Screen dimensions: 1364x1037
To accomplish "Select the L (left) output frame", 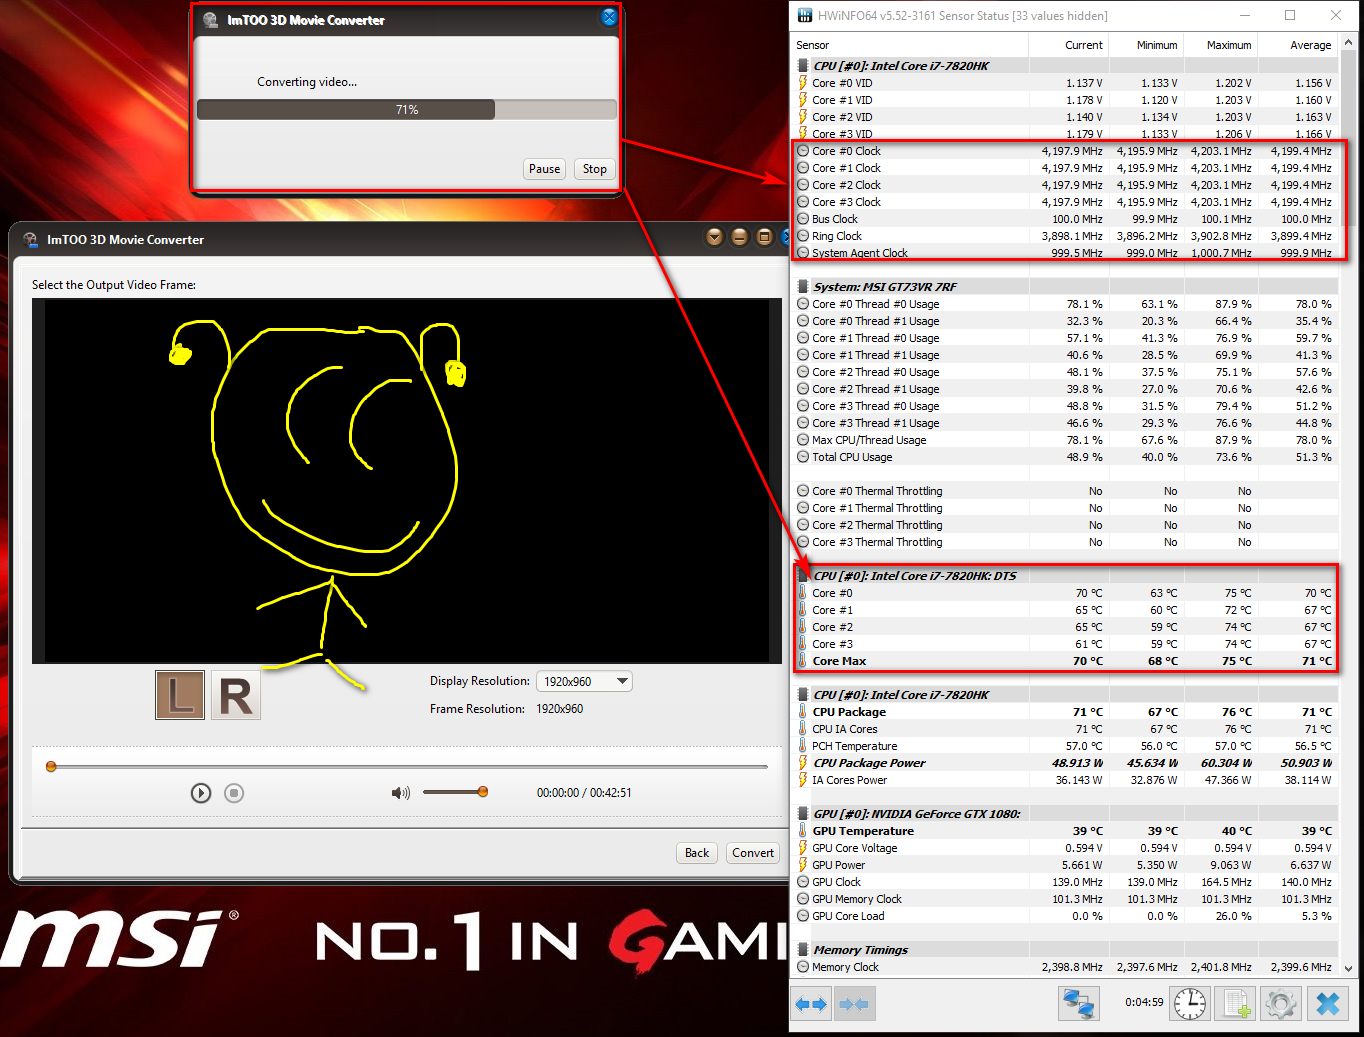I will point(180,695).
